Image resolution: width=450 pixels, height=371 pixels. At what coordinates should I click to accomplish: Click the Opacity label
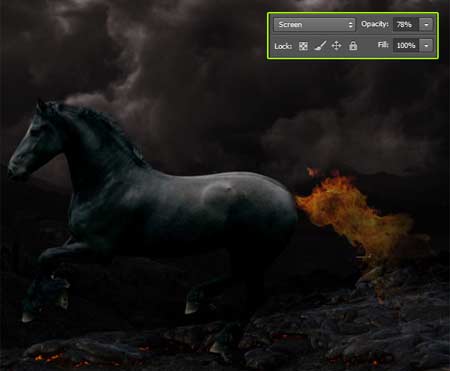(375, 24)
